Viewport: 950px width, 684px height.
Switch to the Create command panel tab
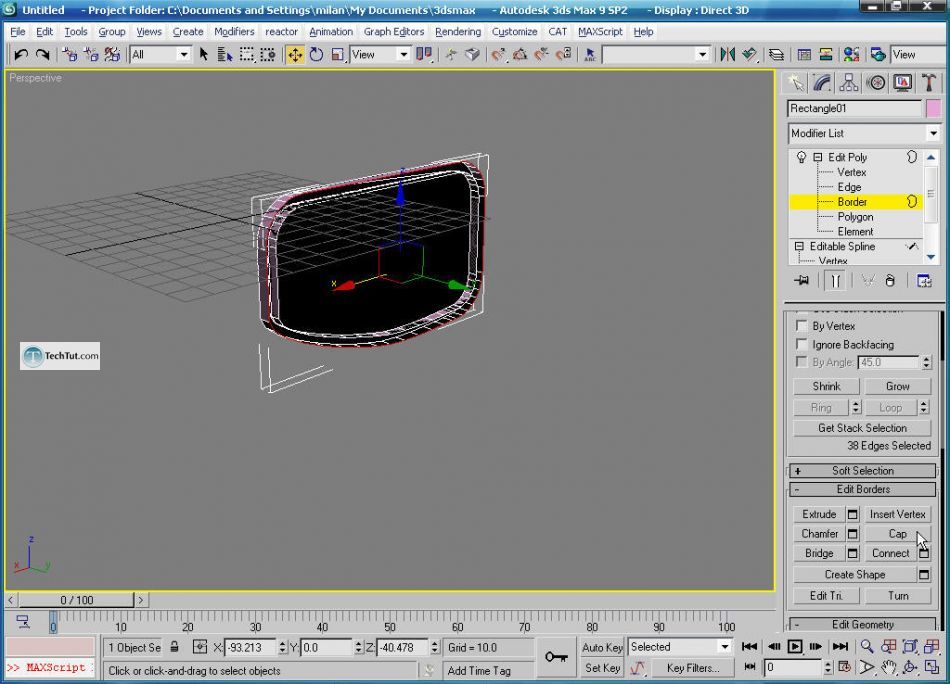pyautogui.click(x=795, y=82)
